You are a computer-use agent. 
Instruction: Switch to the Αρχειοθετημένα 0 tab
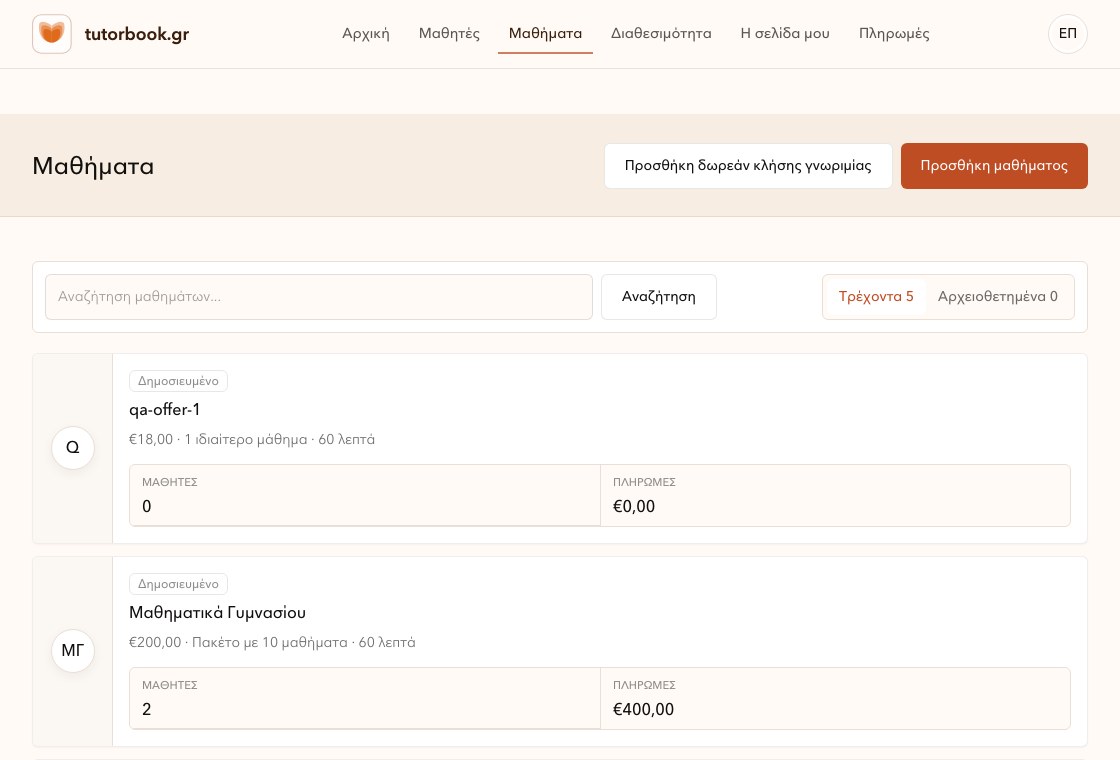(x=998, y=296)
